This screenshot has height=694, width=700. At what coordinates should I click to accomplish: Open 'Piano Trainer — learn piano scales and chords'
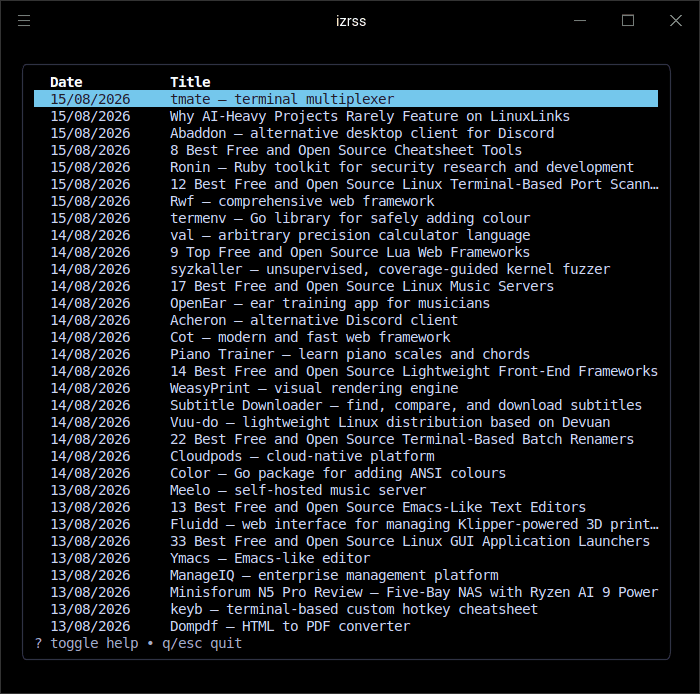click(x=346, y=354)
